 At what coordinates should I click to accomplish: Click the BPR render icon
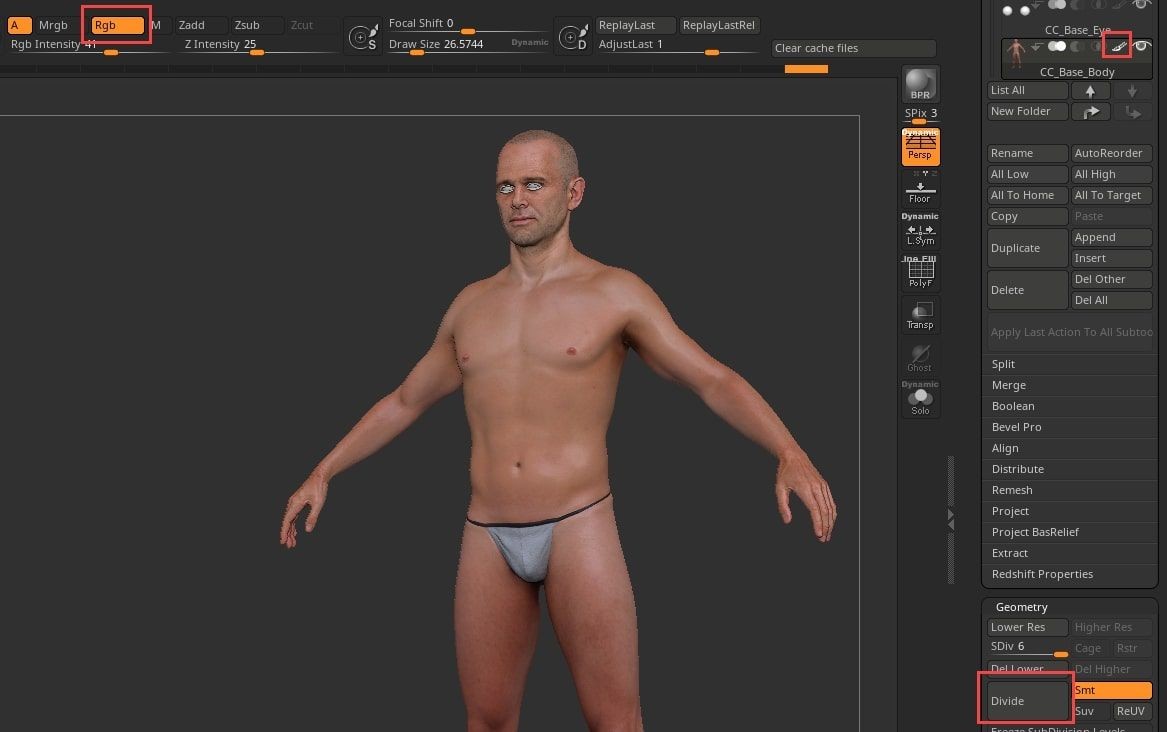(919, 84)
